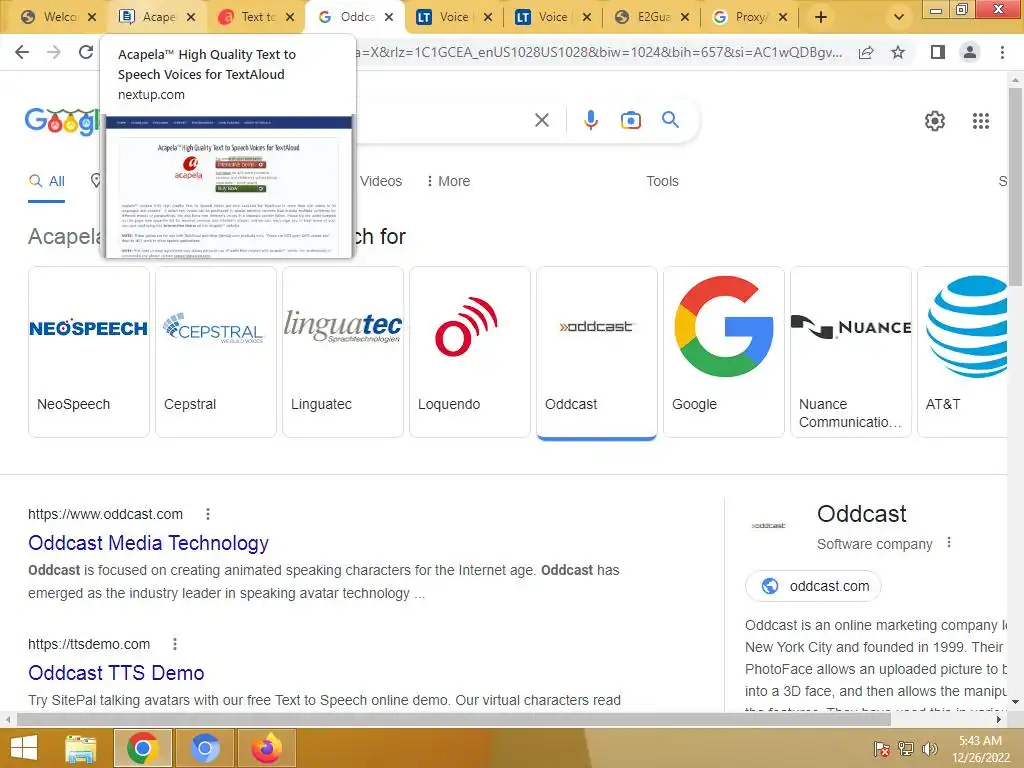1024x768 pixels.
Task: Close the Oddcast Google tab
Action: coord(389,18)
